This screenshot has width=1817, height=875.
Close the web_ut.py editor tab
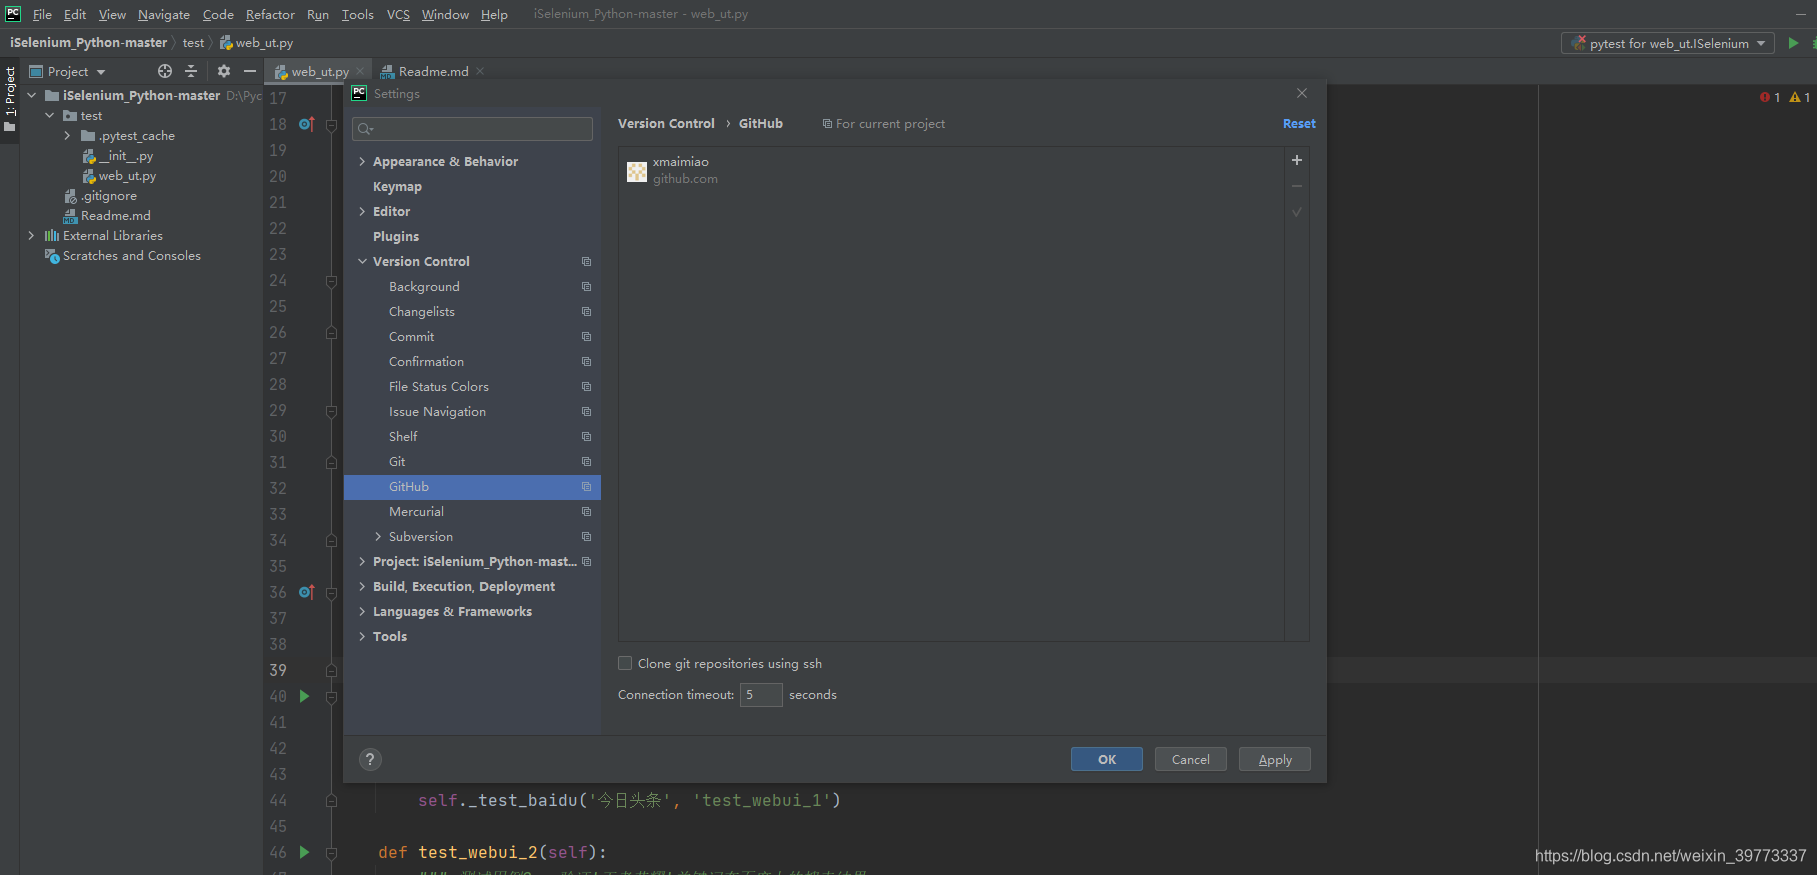click(360, 71)
